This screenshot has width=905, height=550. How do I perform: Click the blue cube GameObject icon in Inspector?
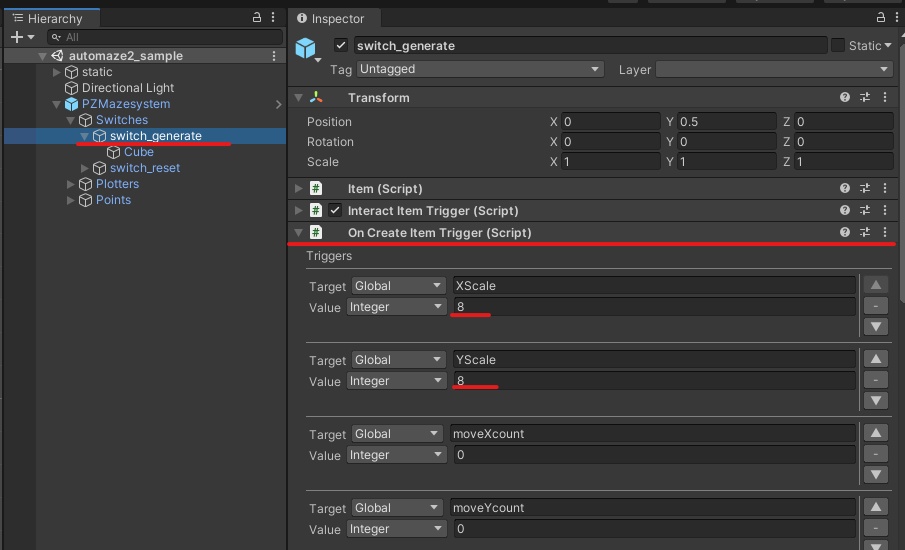(306, 48)
